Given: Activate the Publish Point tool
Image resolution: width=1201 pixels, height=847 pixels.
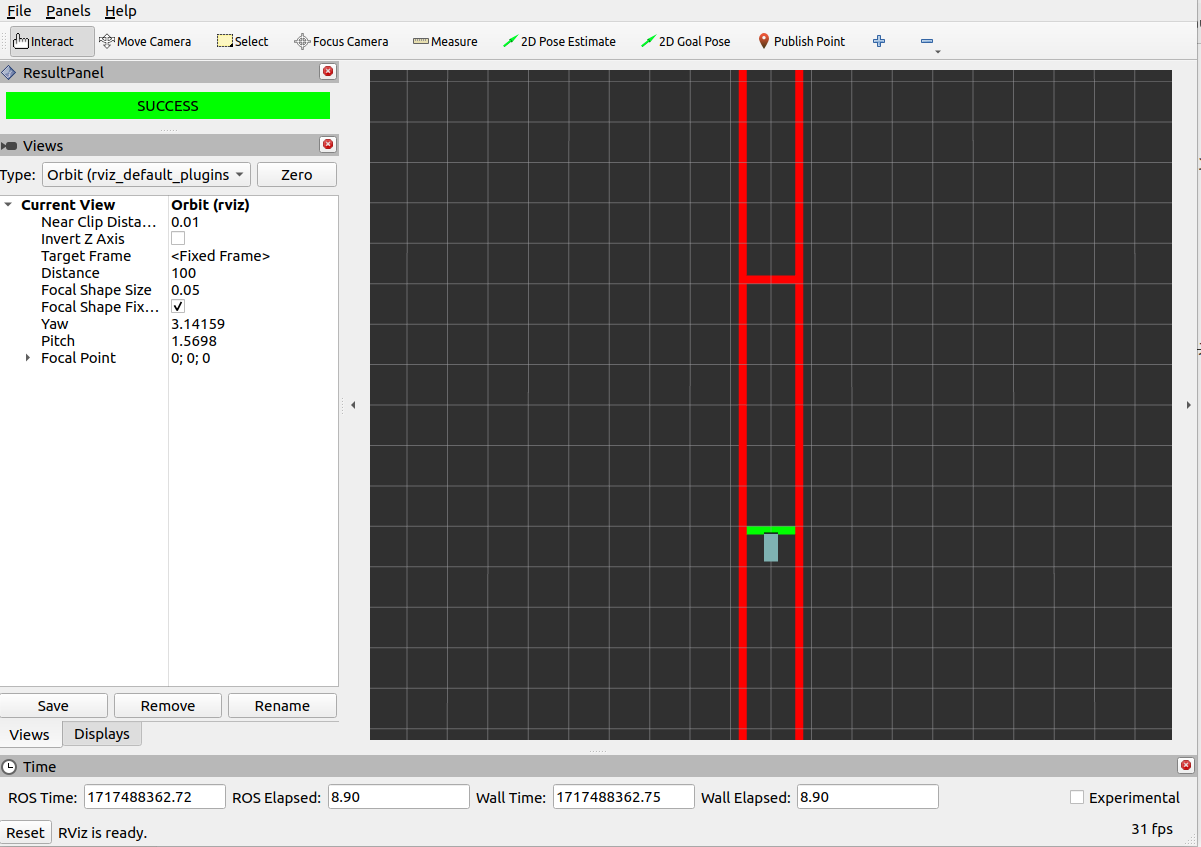Looking at the screenshot, I should tap(801, 41).
